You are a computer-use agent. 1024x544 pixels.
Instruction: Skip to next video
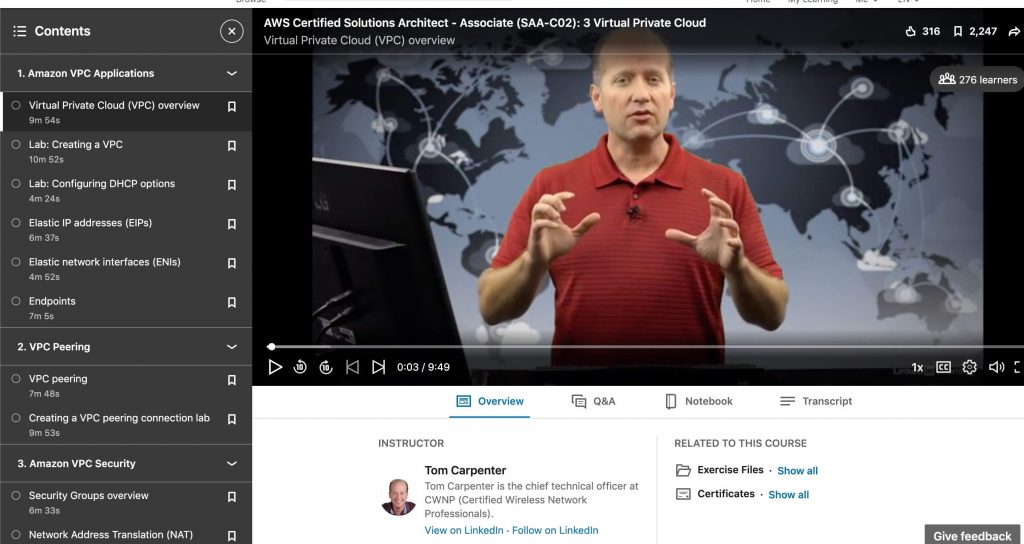(x=378, y=367)
